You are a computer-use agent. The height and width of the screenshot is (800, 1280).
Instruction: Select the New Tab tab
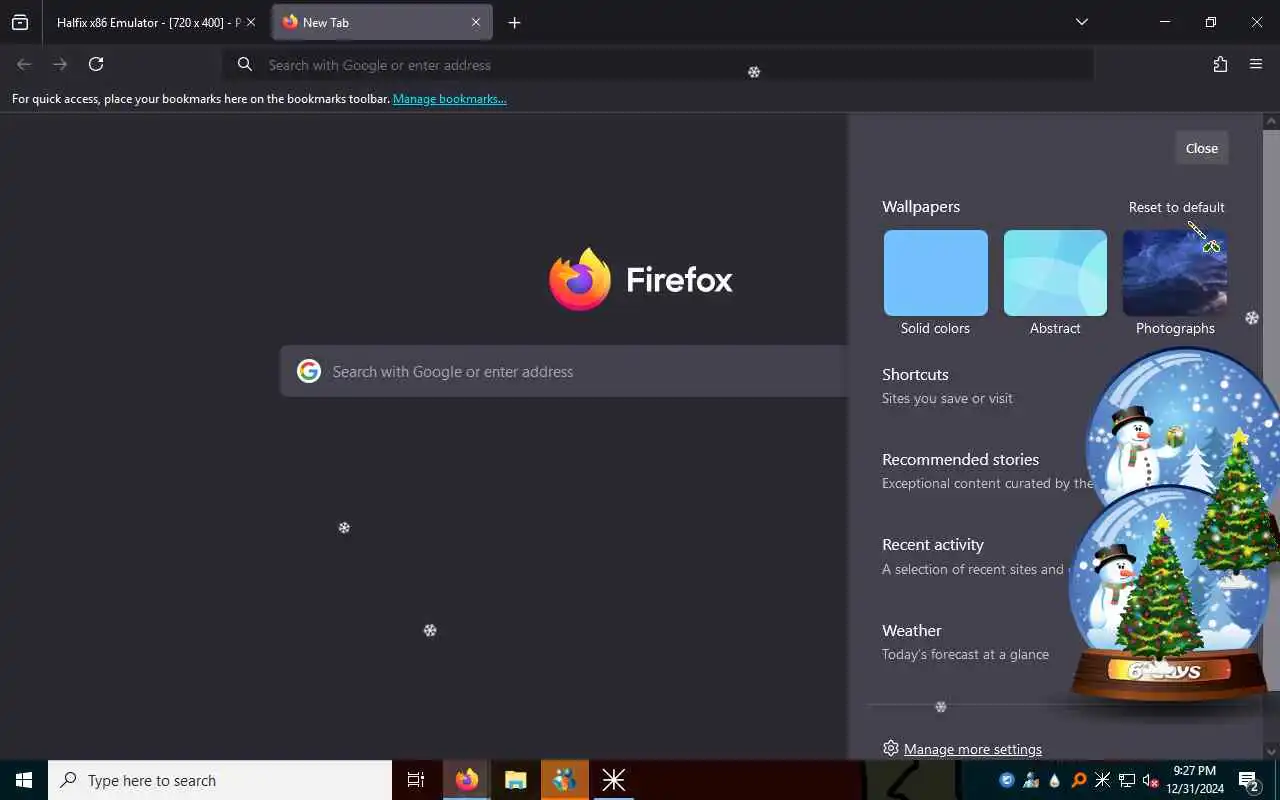coord(381,22)
